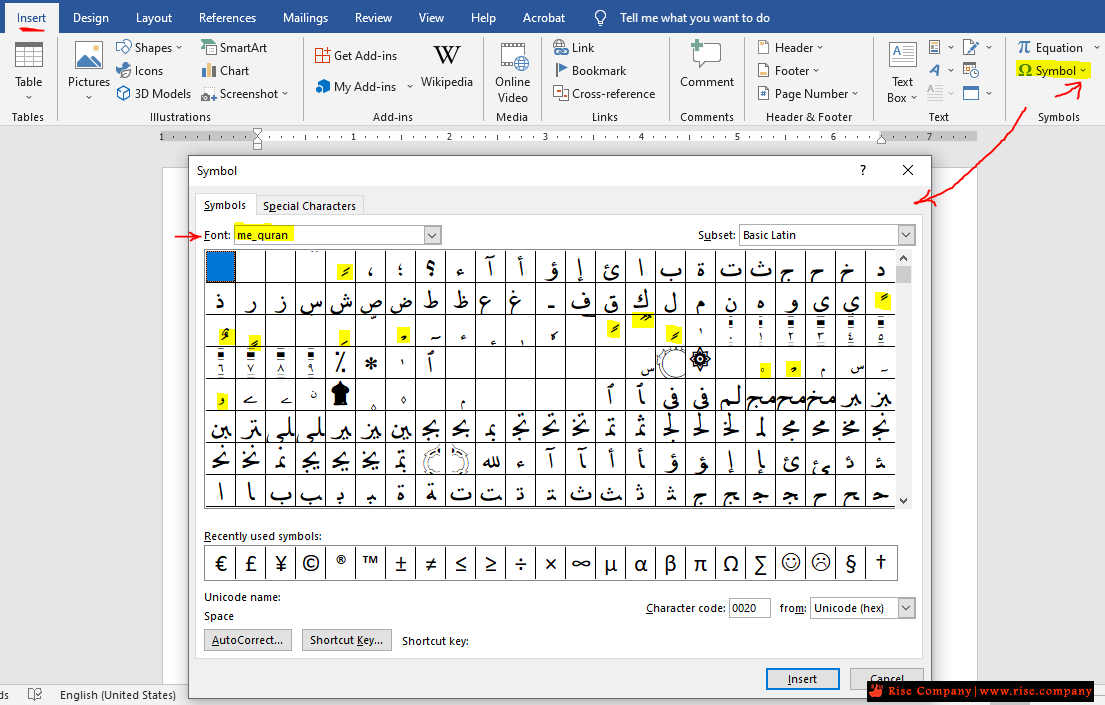Select the Euro recent symbol

(x=221, y=563)
